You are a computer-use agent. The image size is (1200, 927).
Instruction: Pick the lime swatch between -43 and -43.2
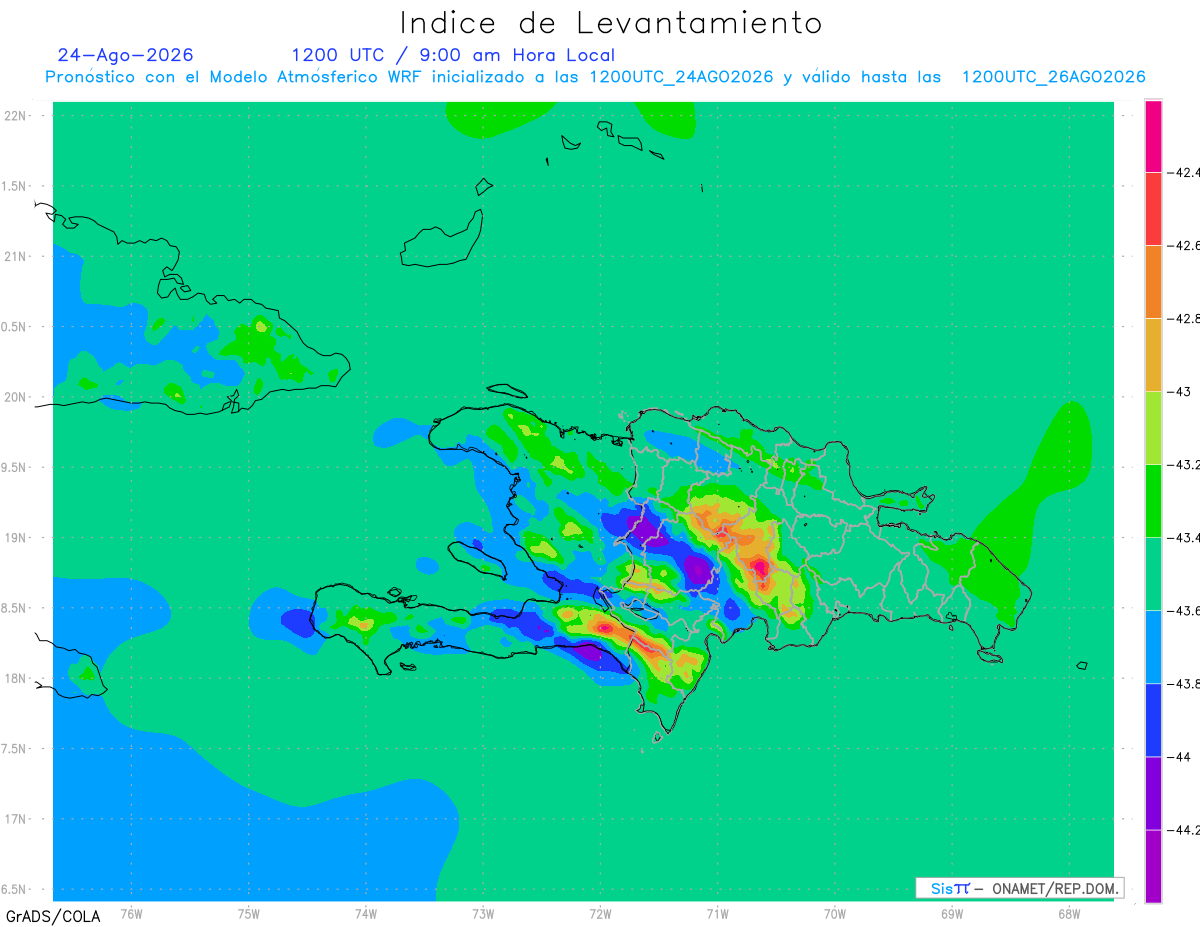[x=1153, y=428]
